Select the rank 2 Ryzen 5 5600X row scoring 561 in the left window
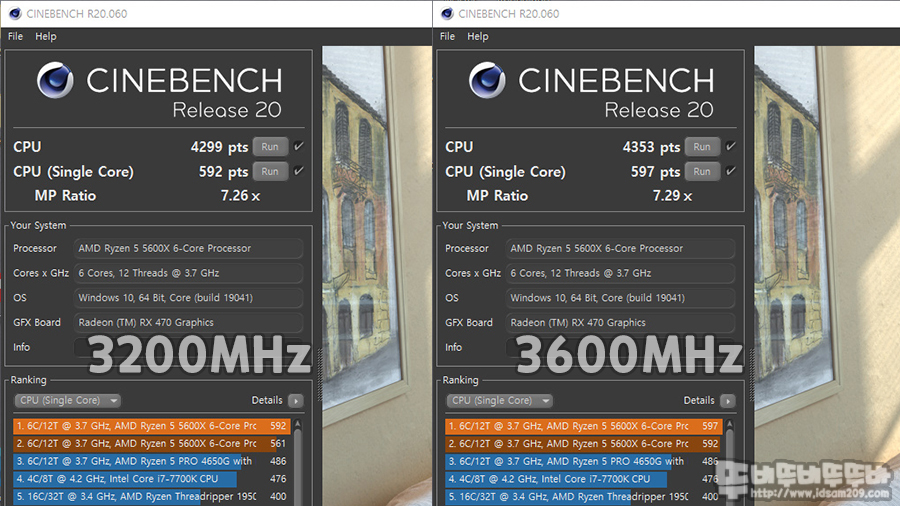The width and height of the screenshot is (900, 506). pyautogui.click(x=152, y=443)
